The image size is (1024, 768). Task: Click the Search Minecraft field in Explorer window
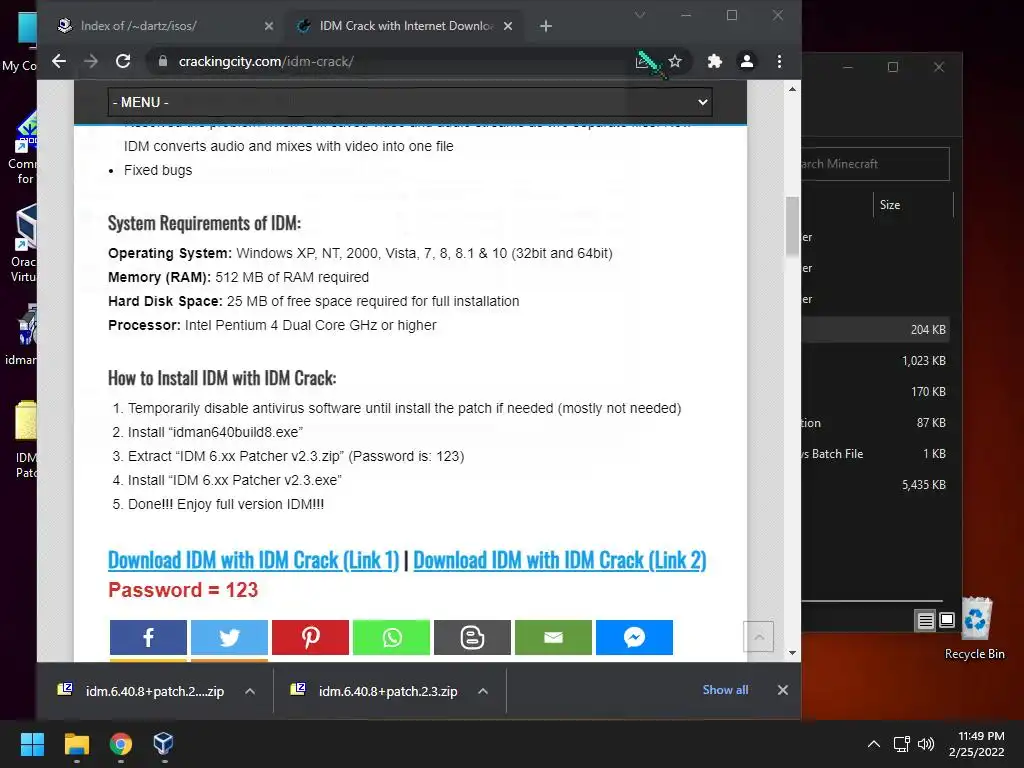pos(875,164)
